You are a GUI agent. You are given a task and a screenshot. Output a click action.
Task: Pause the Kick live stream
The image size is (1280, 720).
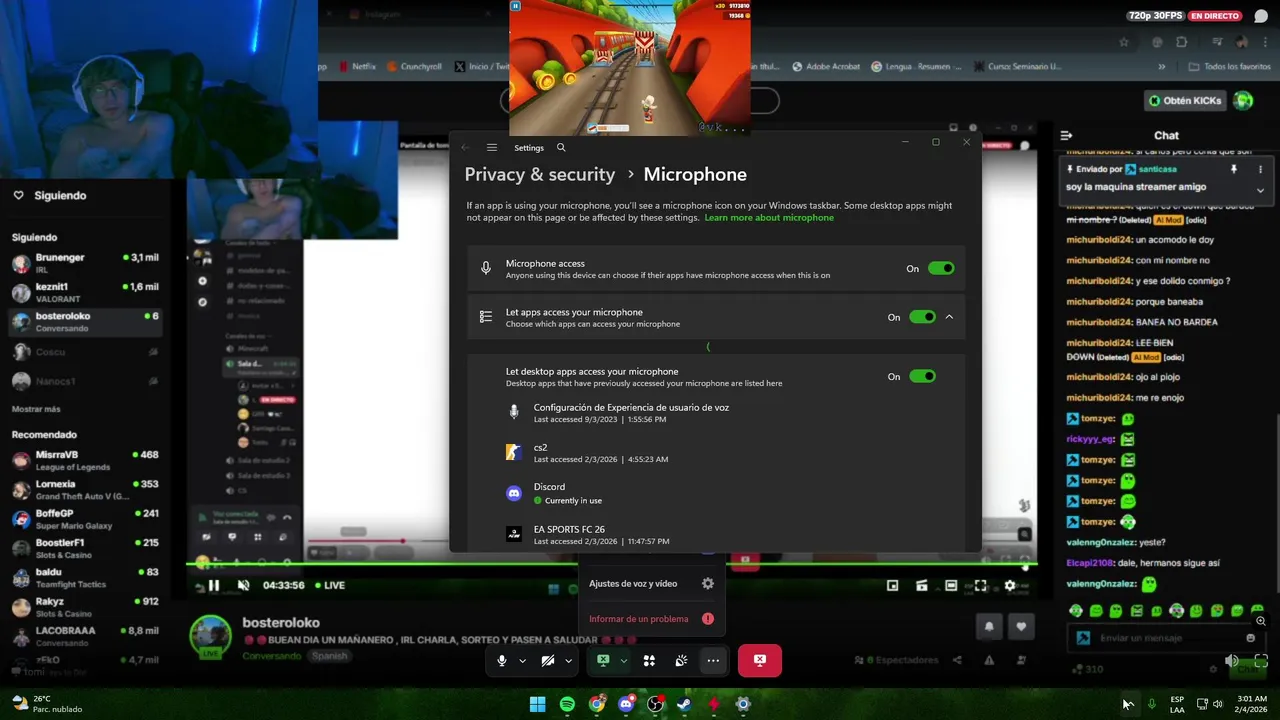coord(214,585)
